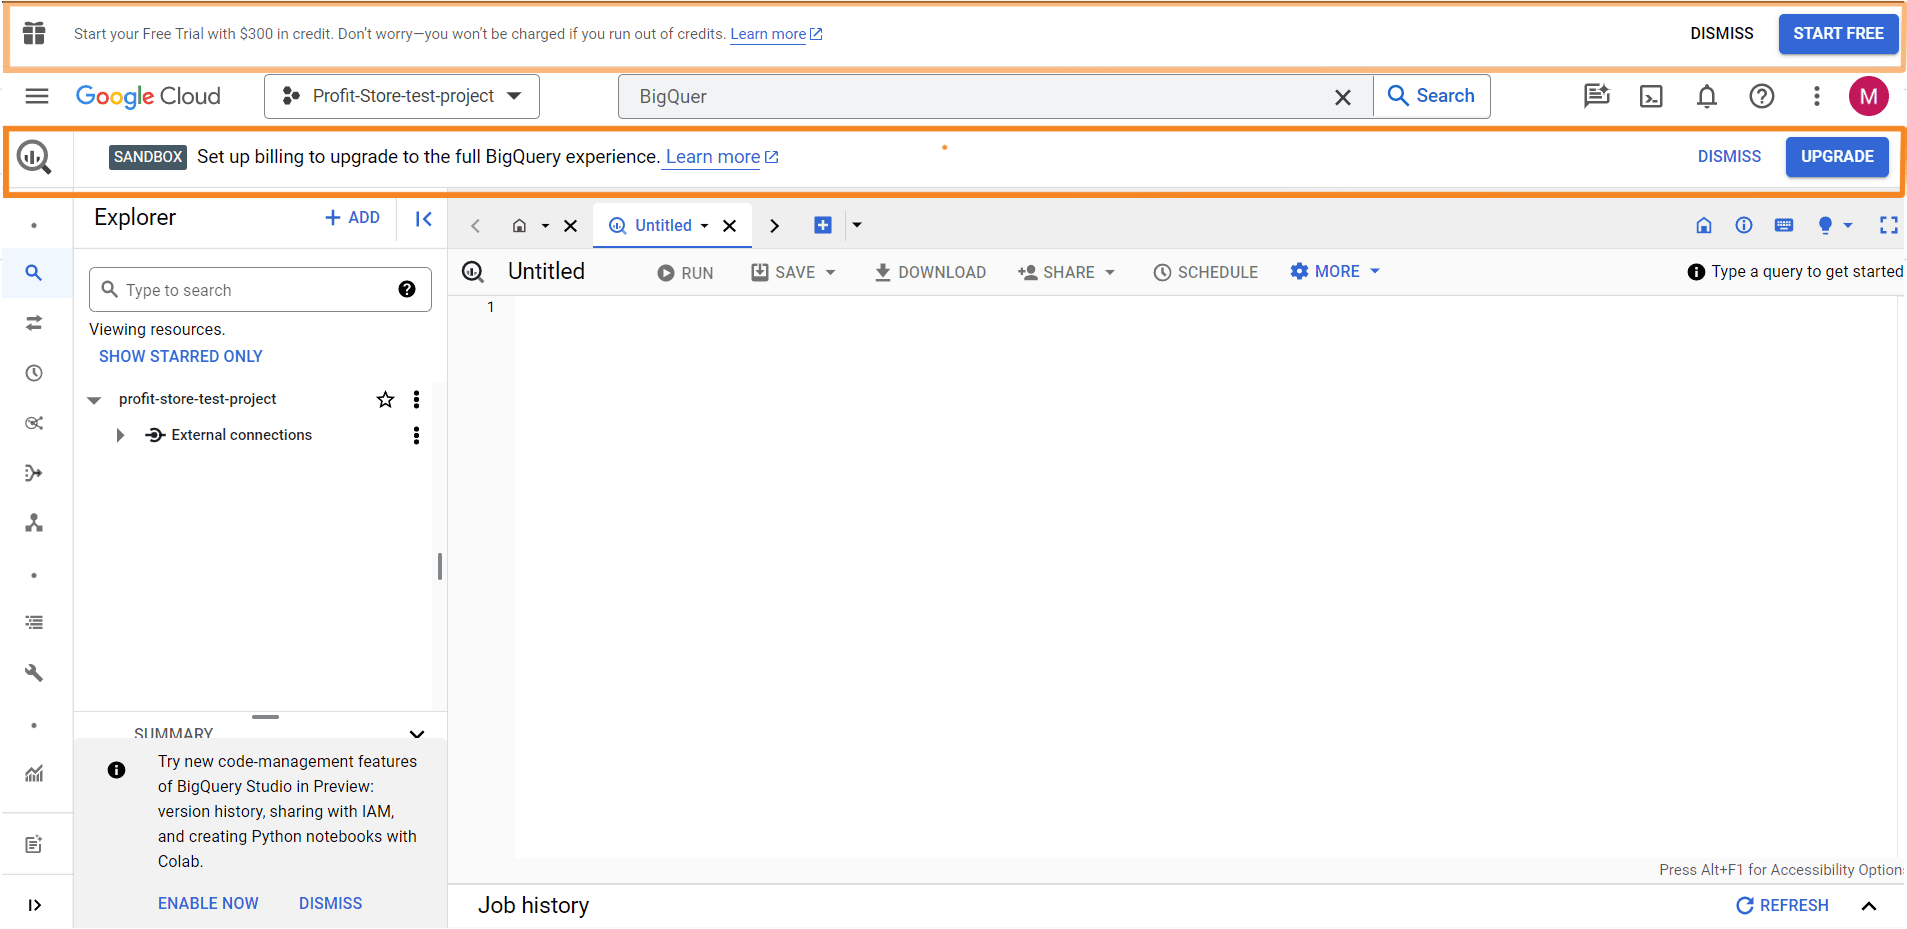Open the release notes sidebar icon
Viewport: 1907px width, 929px height.
[x=34, y=845]
